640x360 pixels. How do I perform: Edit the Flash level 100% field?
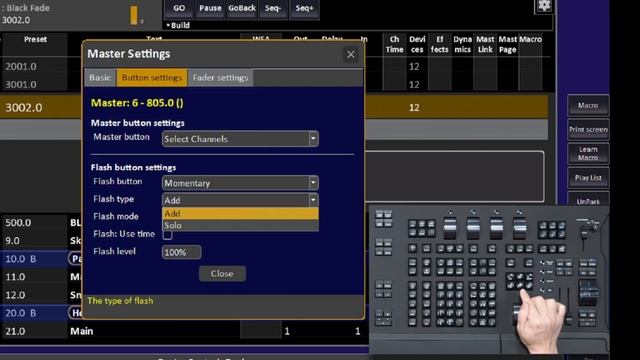181,252
